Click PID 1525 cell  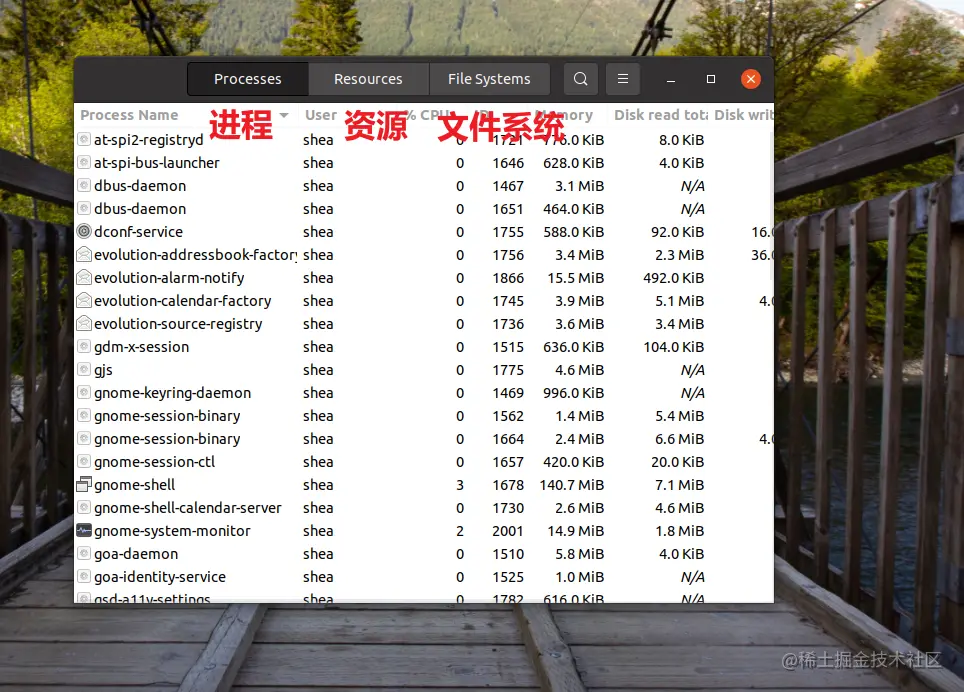508,577
